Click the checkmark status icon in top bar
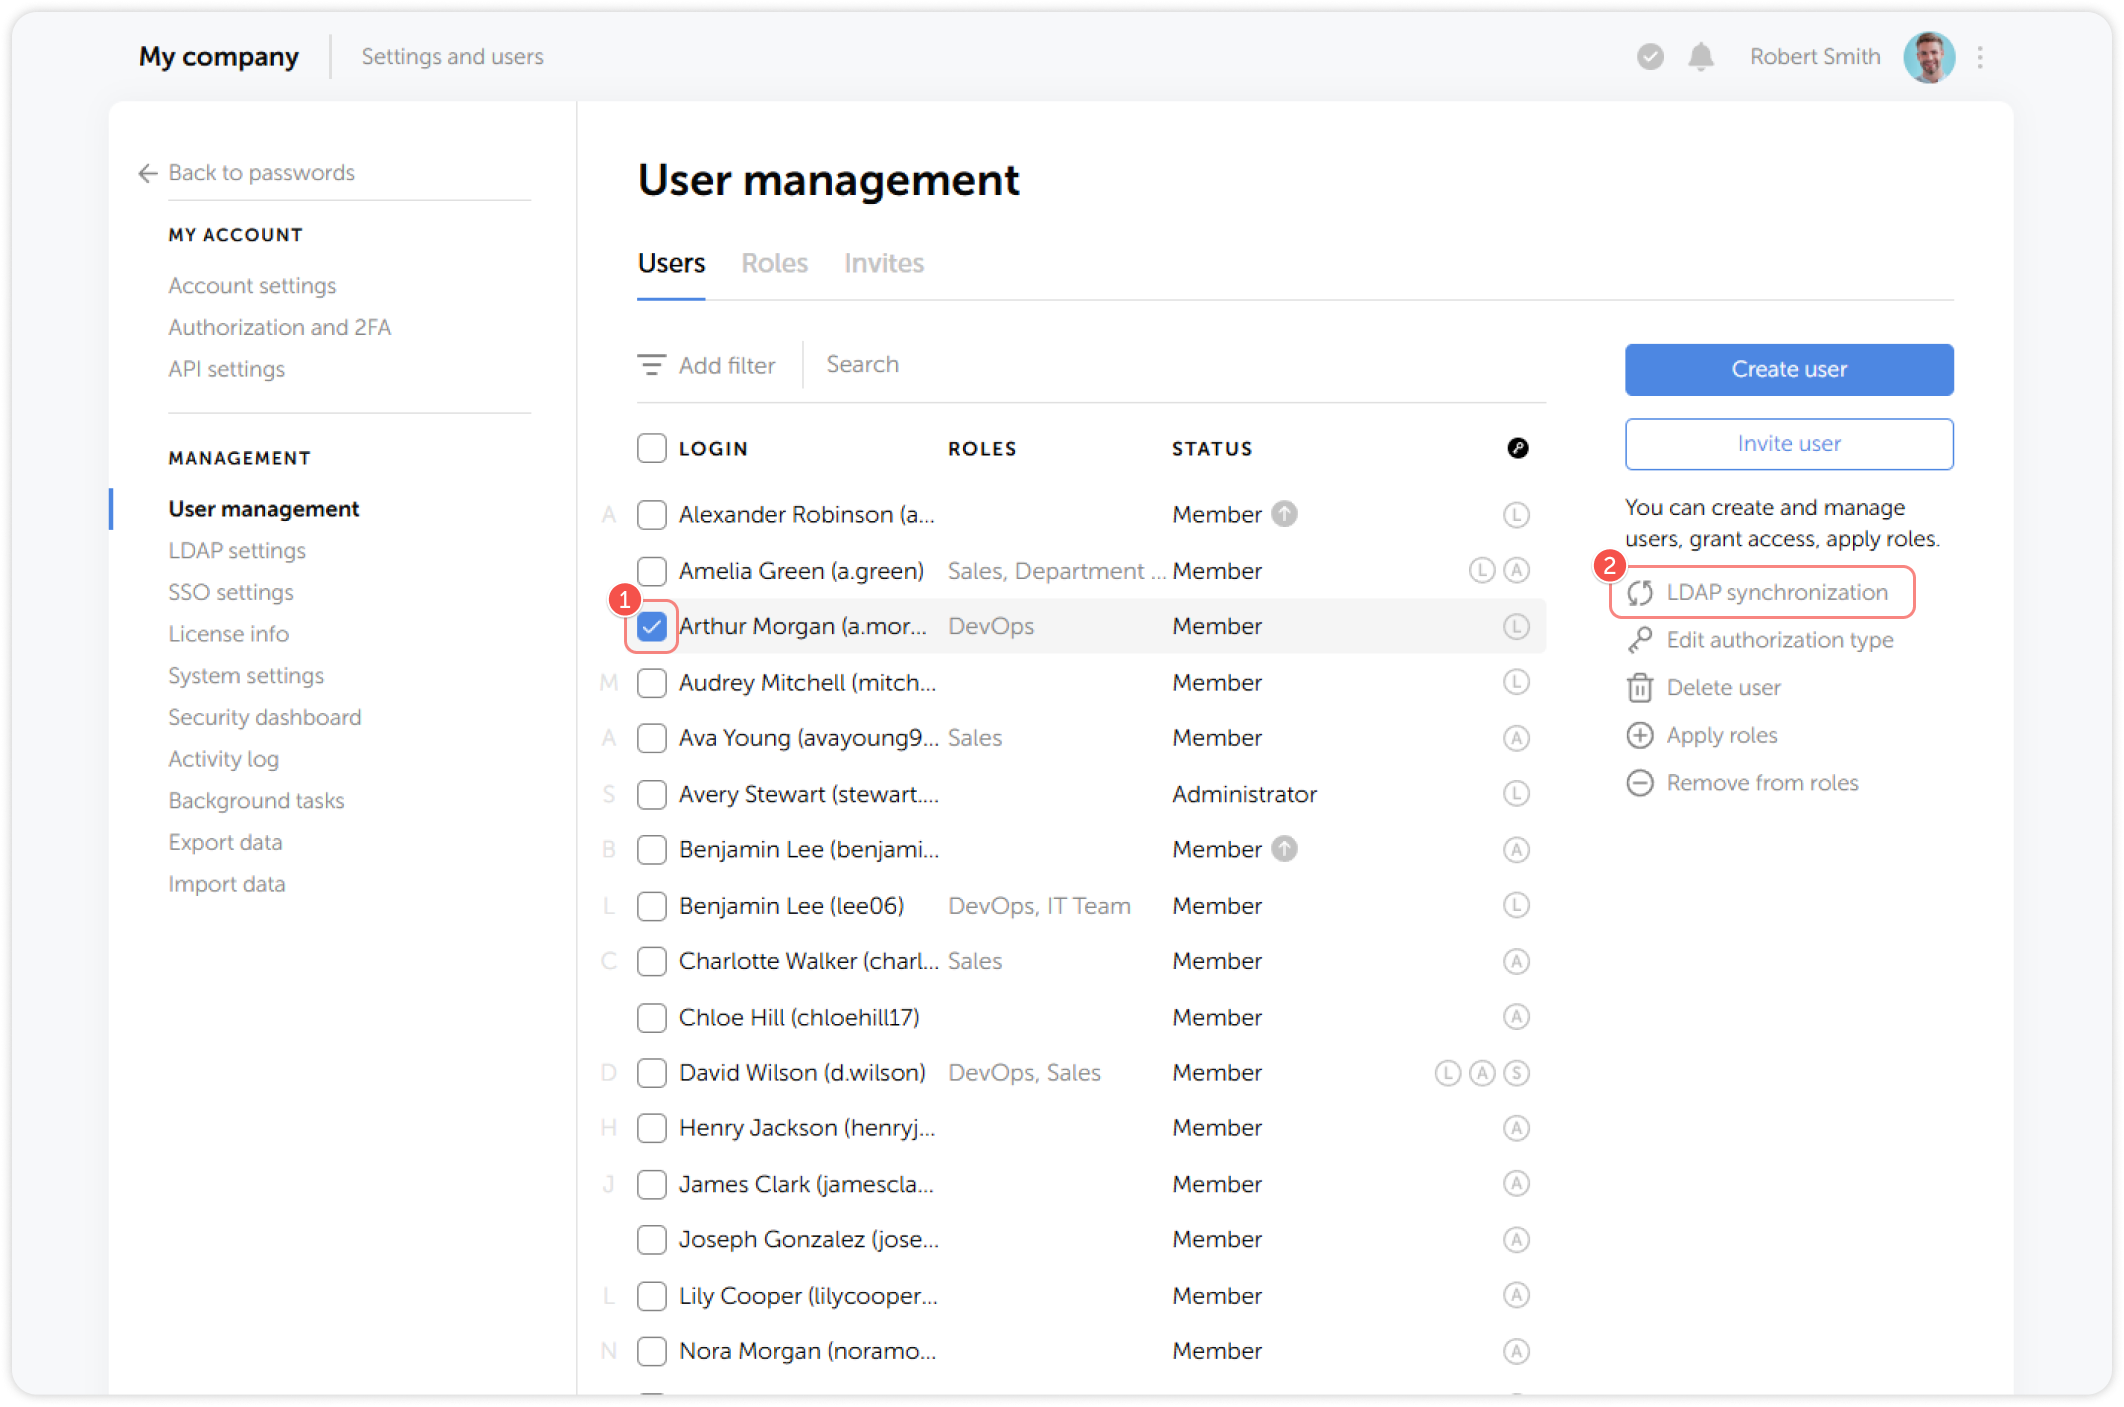 (x=1649, y=57)
